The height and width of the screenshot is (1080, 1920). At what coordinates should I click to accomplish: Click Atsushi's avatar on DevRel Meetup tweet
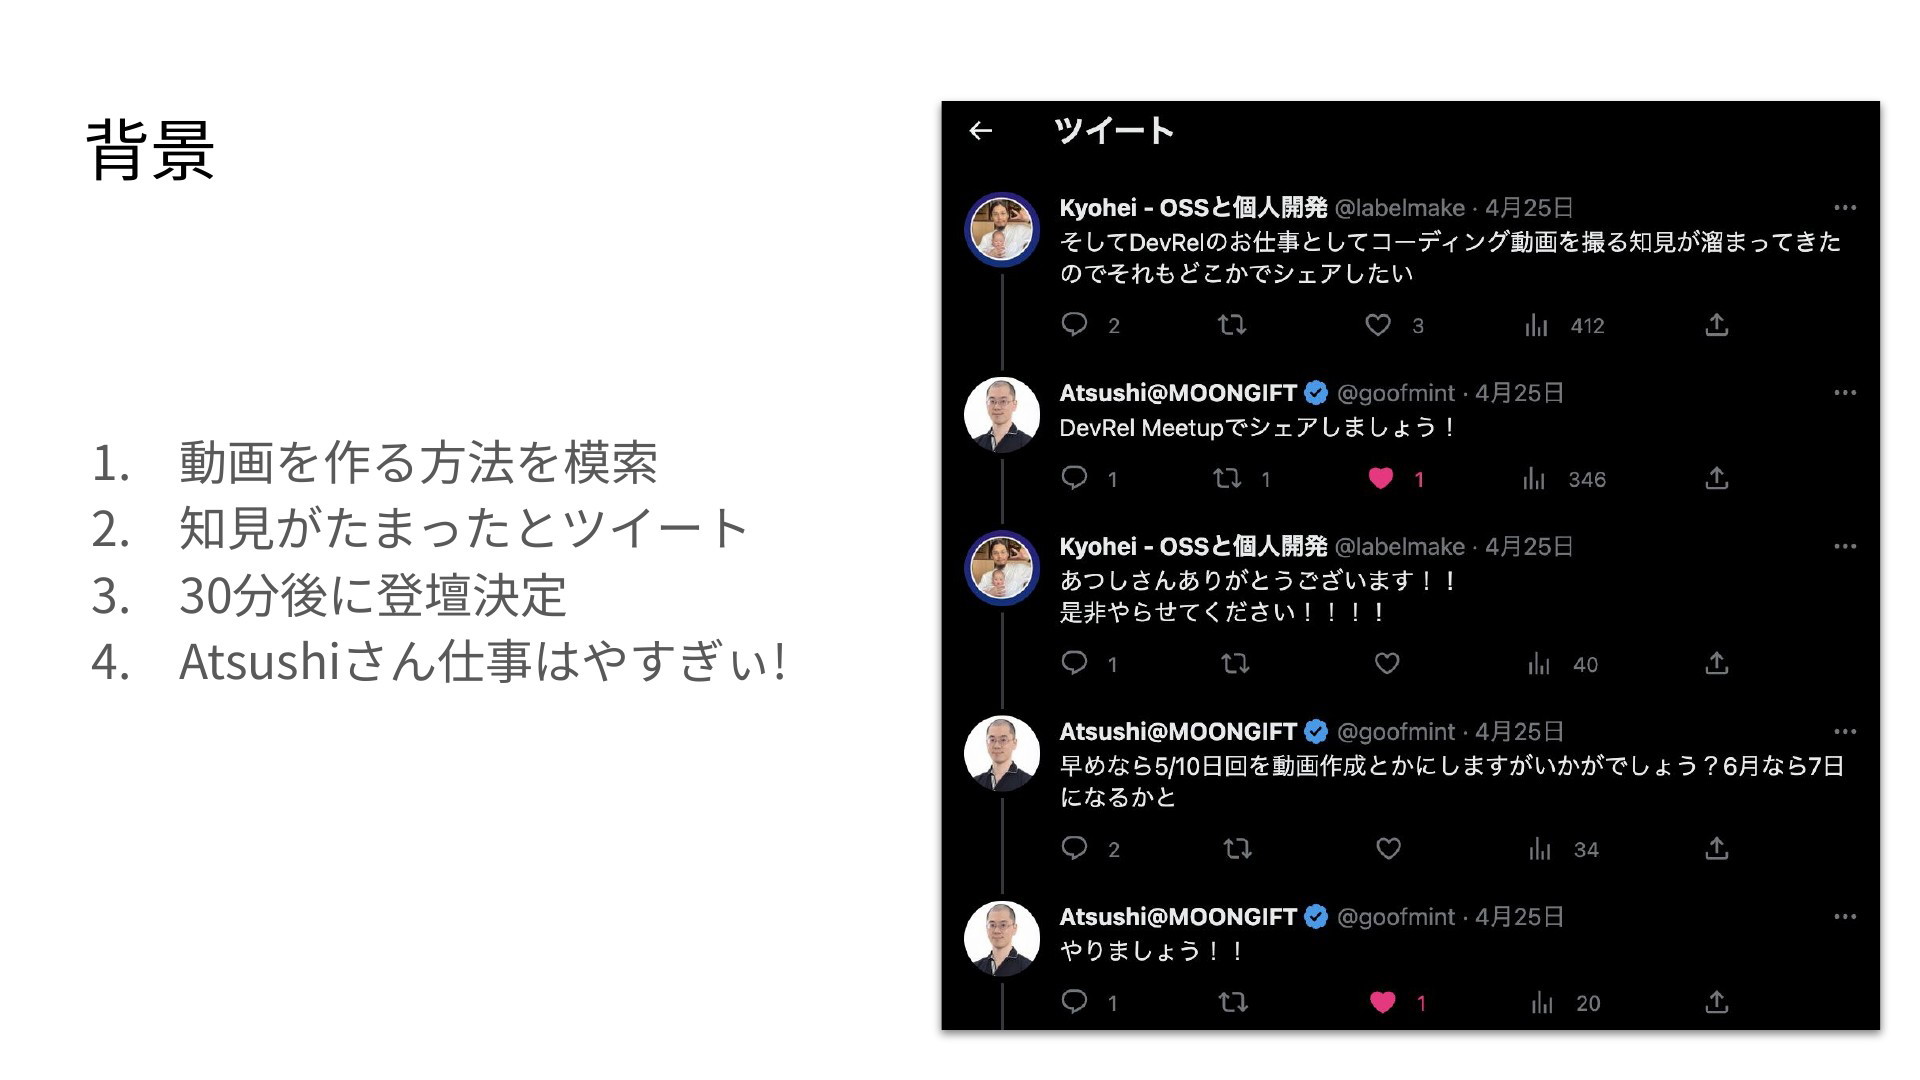[x=1002, y=415]
